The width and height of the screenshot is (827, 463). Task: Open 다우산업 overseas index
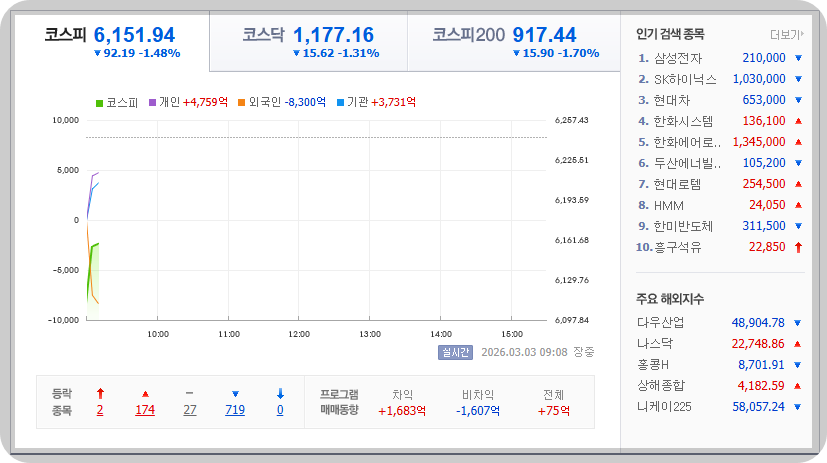point(660,323)
